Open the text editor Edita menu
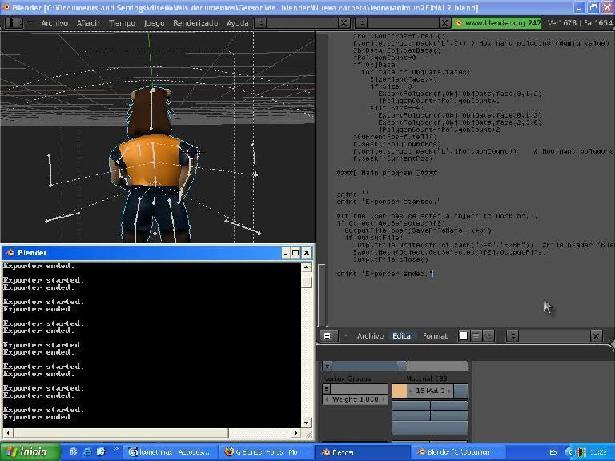This screenshot has width=615, height=461. tap(401, 336)
